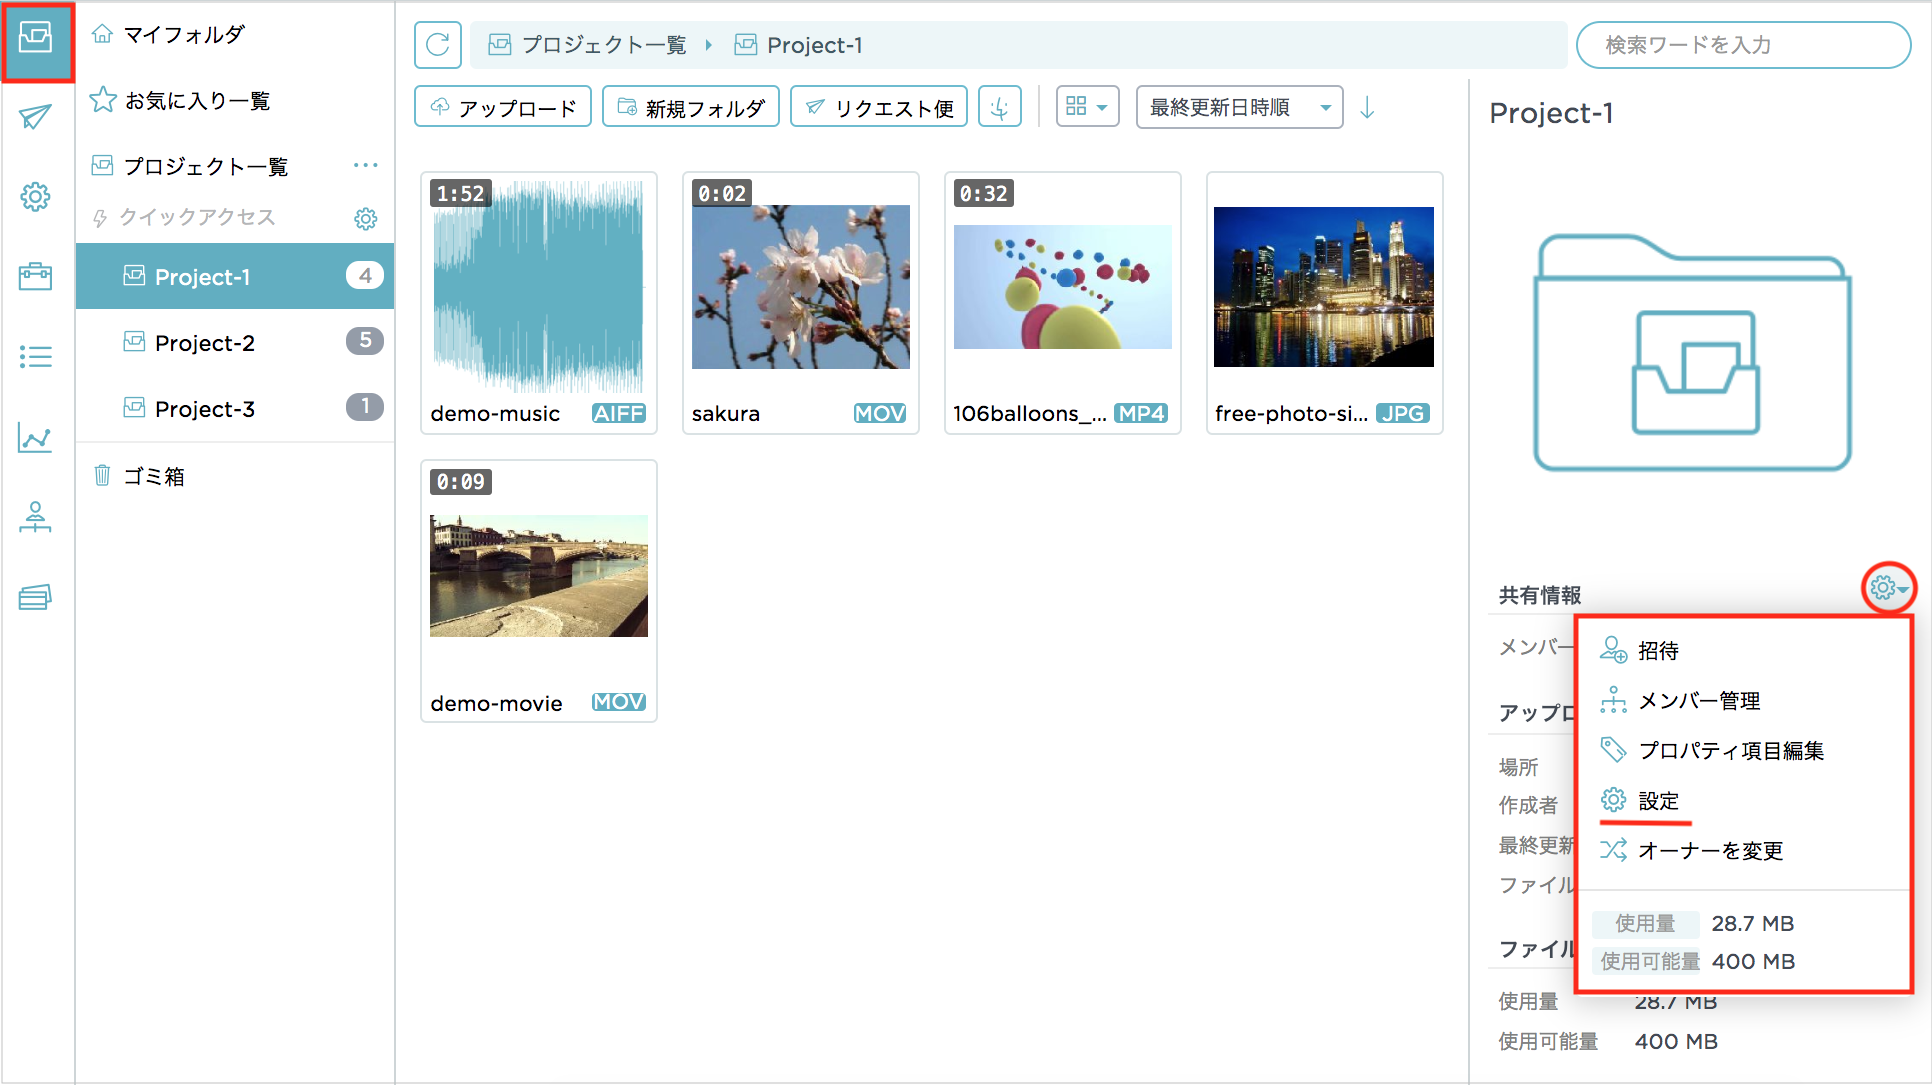Click the download icon in toolbar
This screenshot has height=1085, width=1932.
999,107
